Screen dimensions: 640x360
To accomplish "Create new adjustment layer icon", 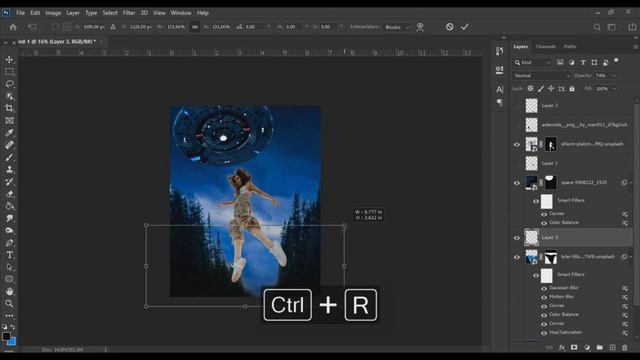I will (x=587, y=347).
